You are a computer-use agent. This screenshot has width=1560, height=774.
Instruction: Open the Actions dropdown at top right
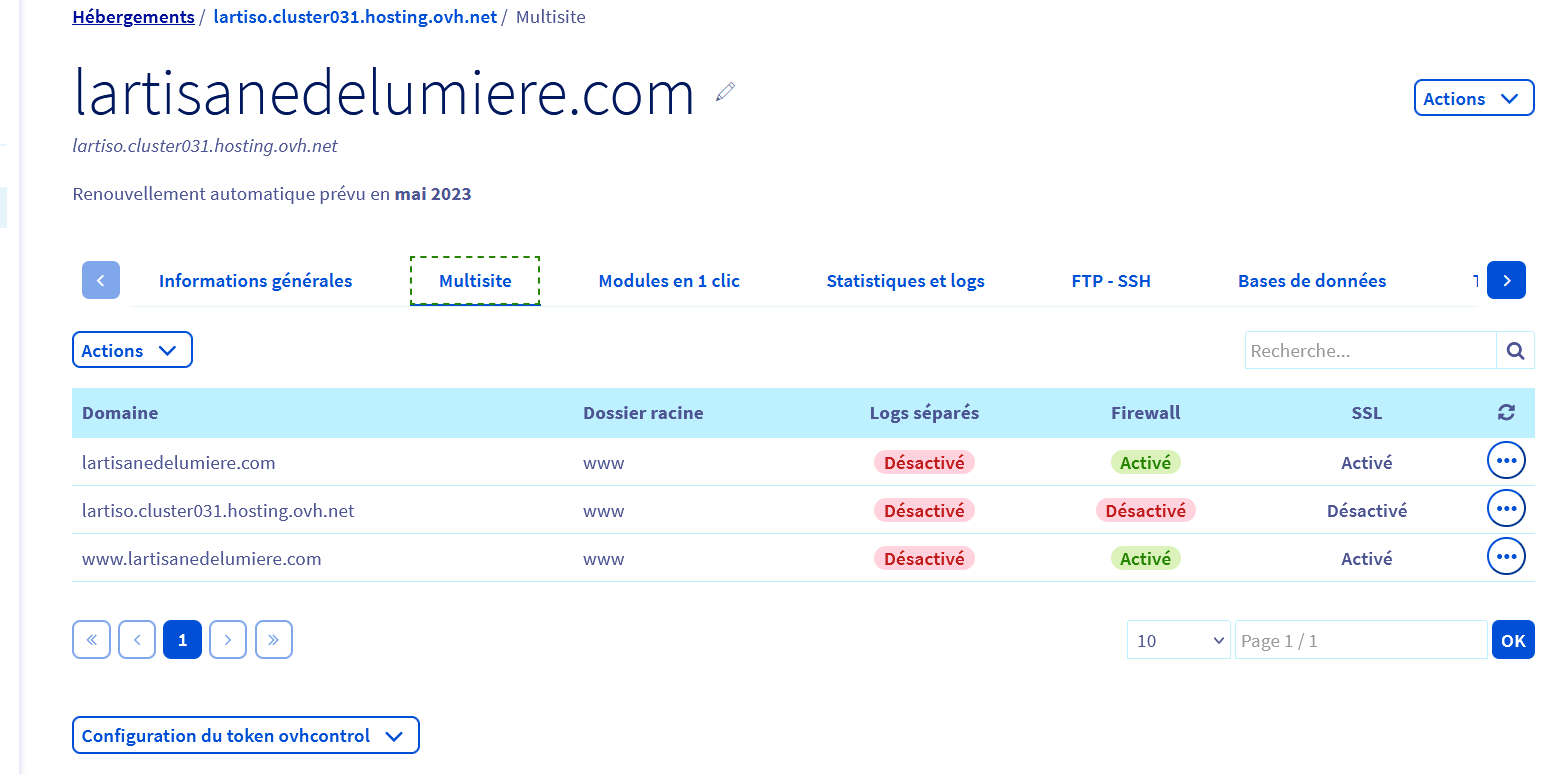[1473, 98]
